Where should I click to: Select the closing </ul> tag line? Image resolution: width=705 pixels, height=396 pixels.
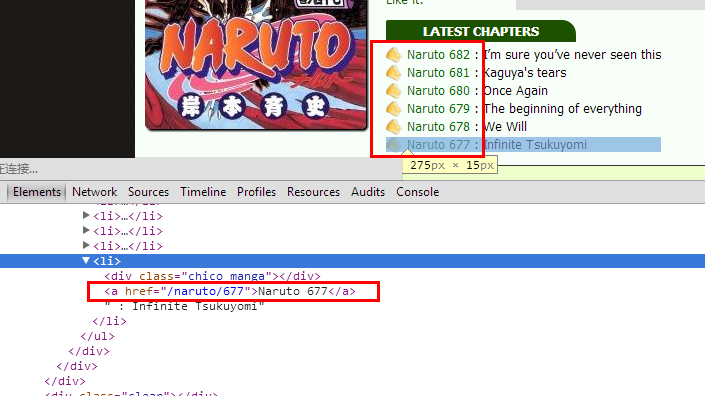pyautogui.click(x=98, y=336)
